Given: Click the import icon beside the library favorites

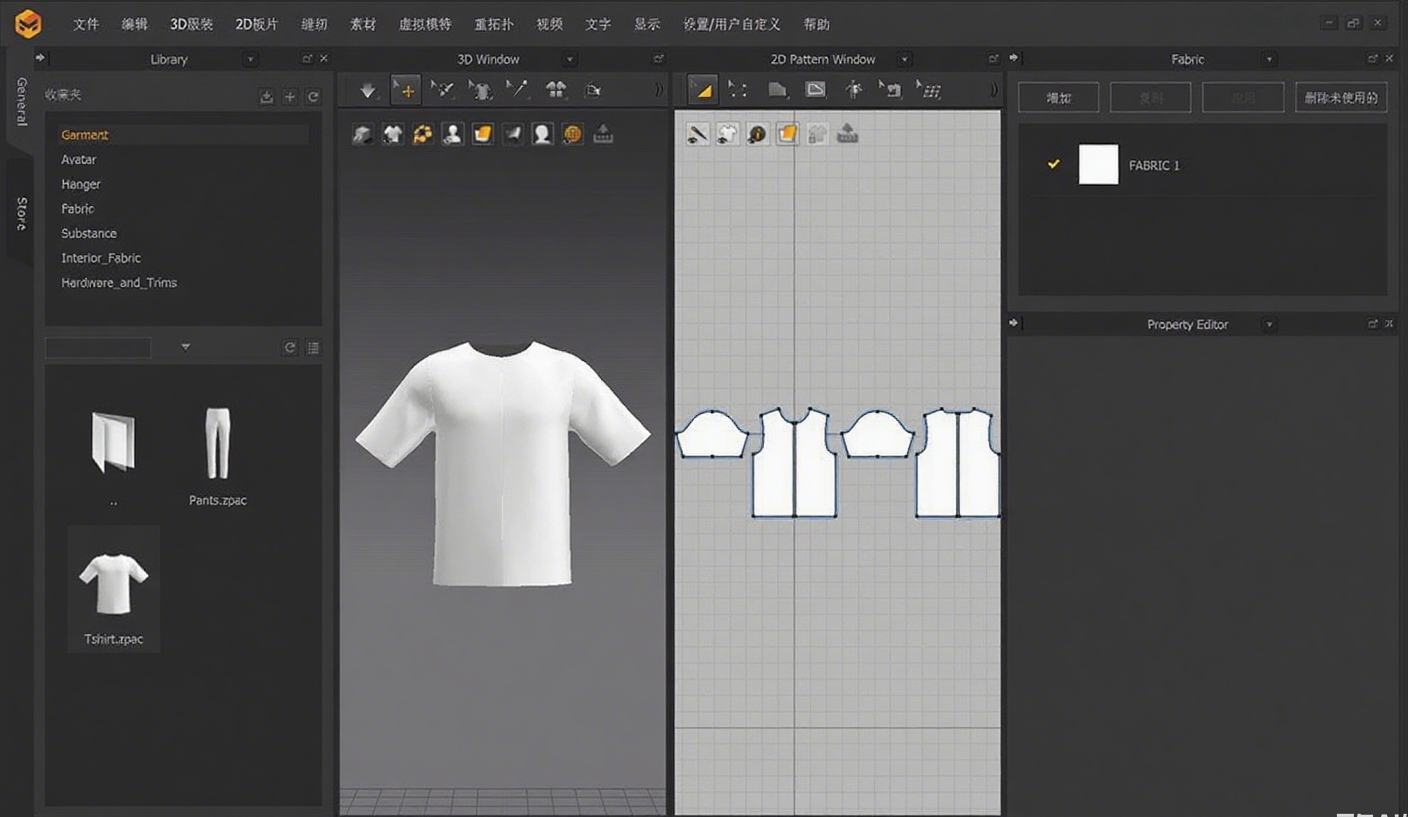Looking at the screenshot, I should click(x=266, y=97).
